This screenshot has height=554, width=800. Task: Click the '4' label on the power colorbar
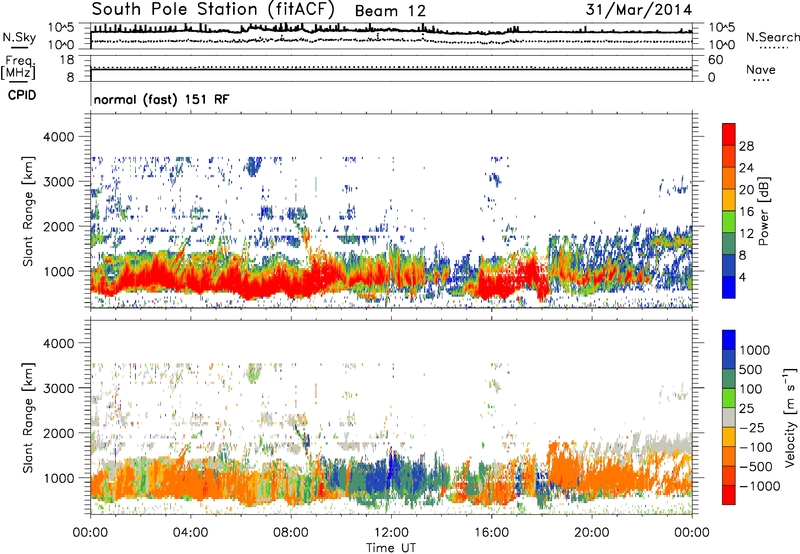click(743, 277)
